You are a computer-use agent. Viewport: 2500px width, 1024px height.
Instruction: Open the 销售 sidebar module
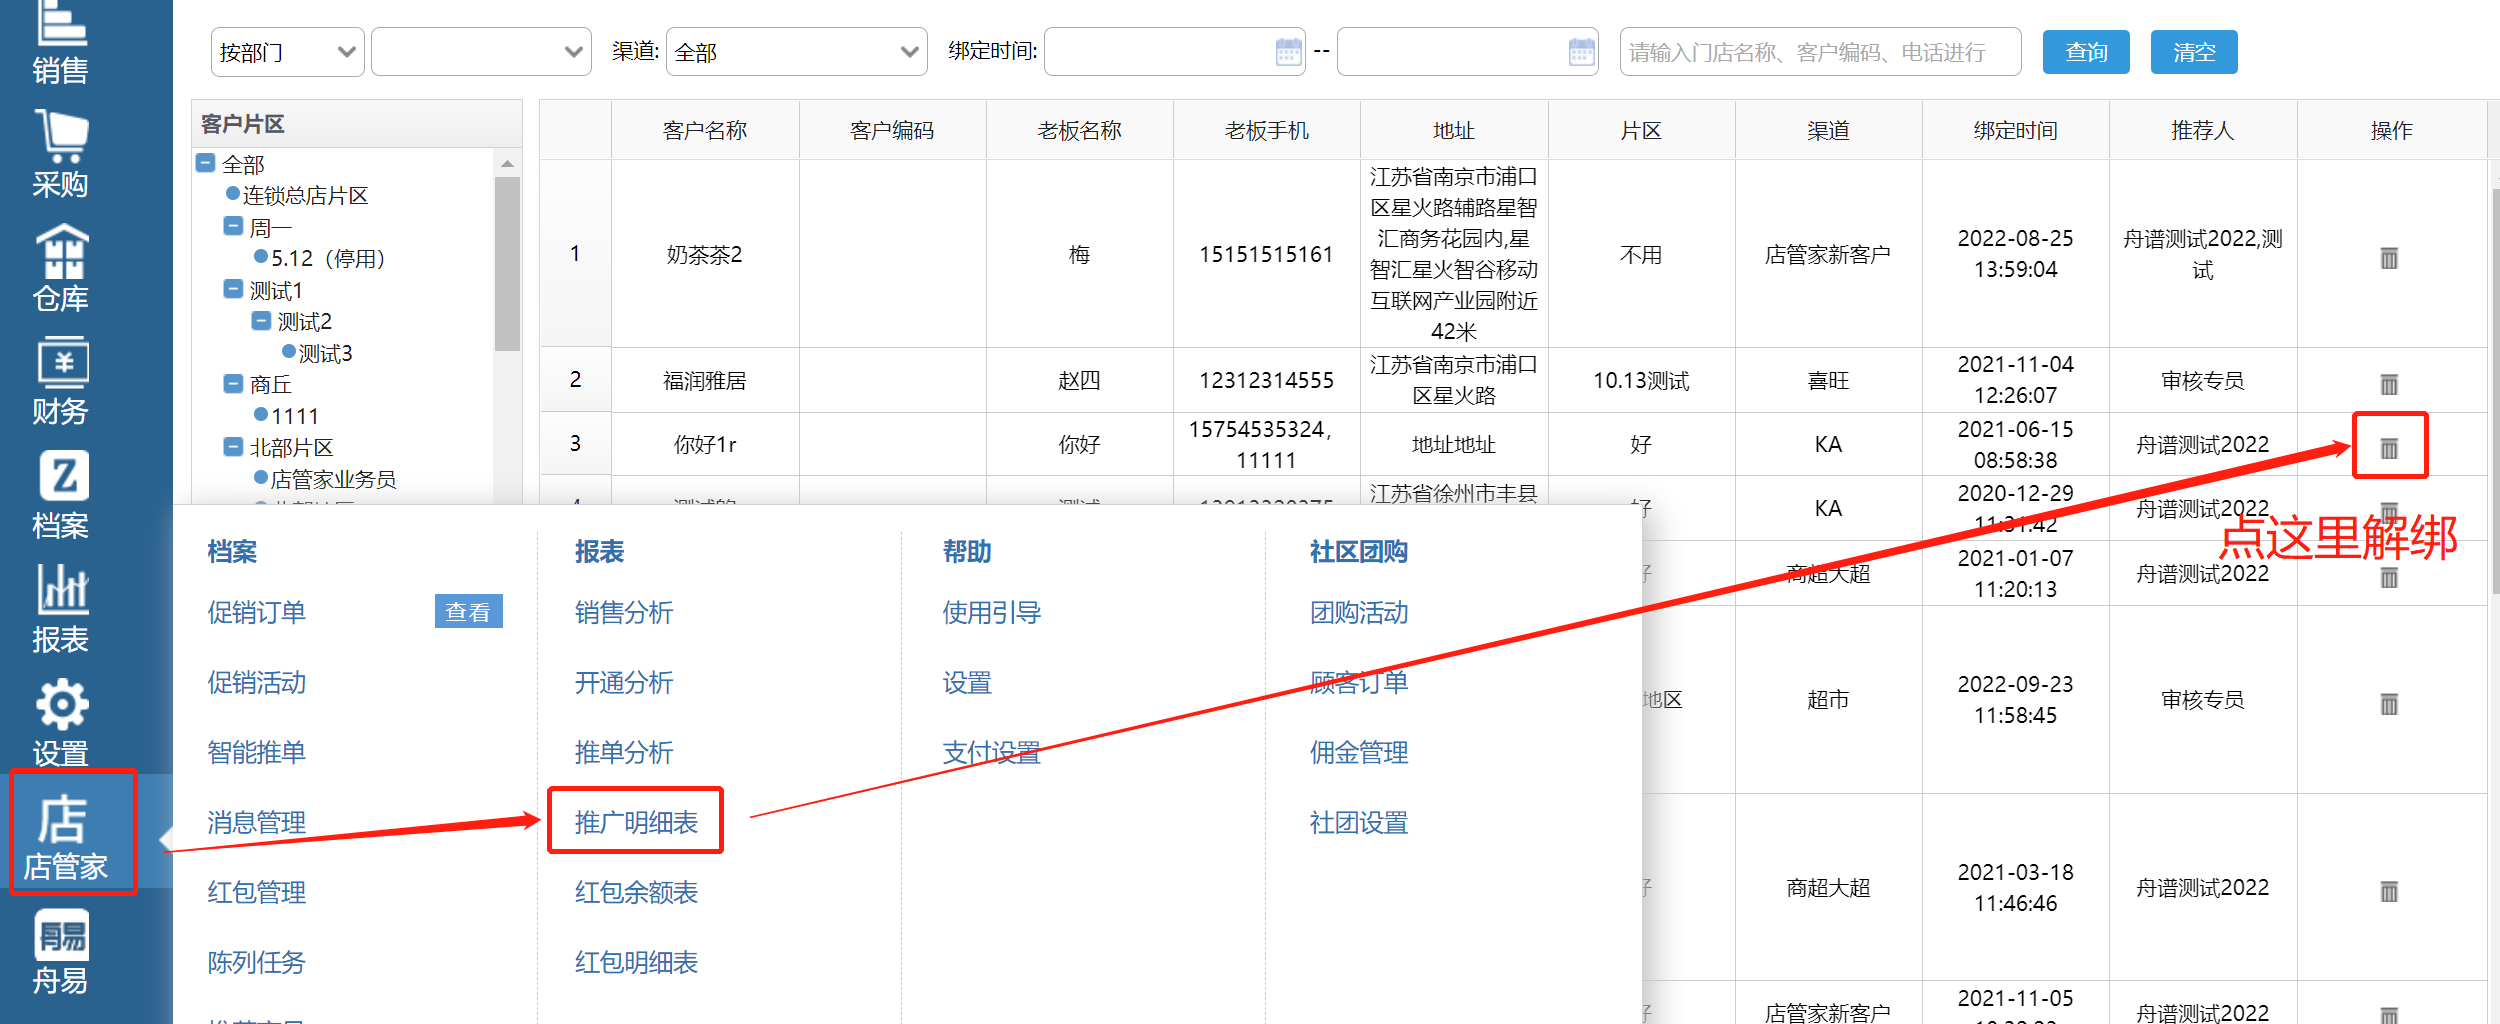tap(60, 42)
